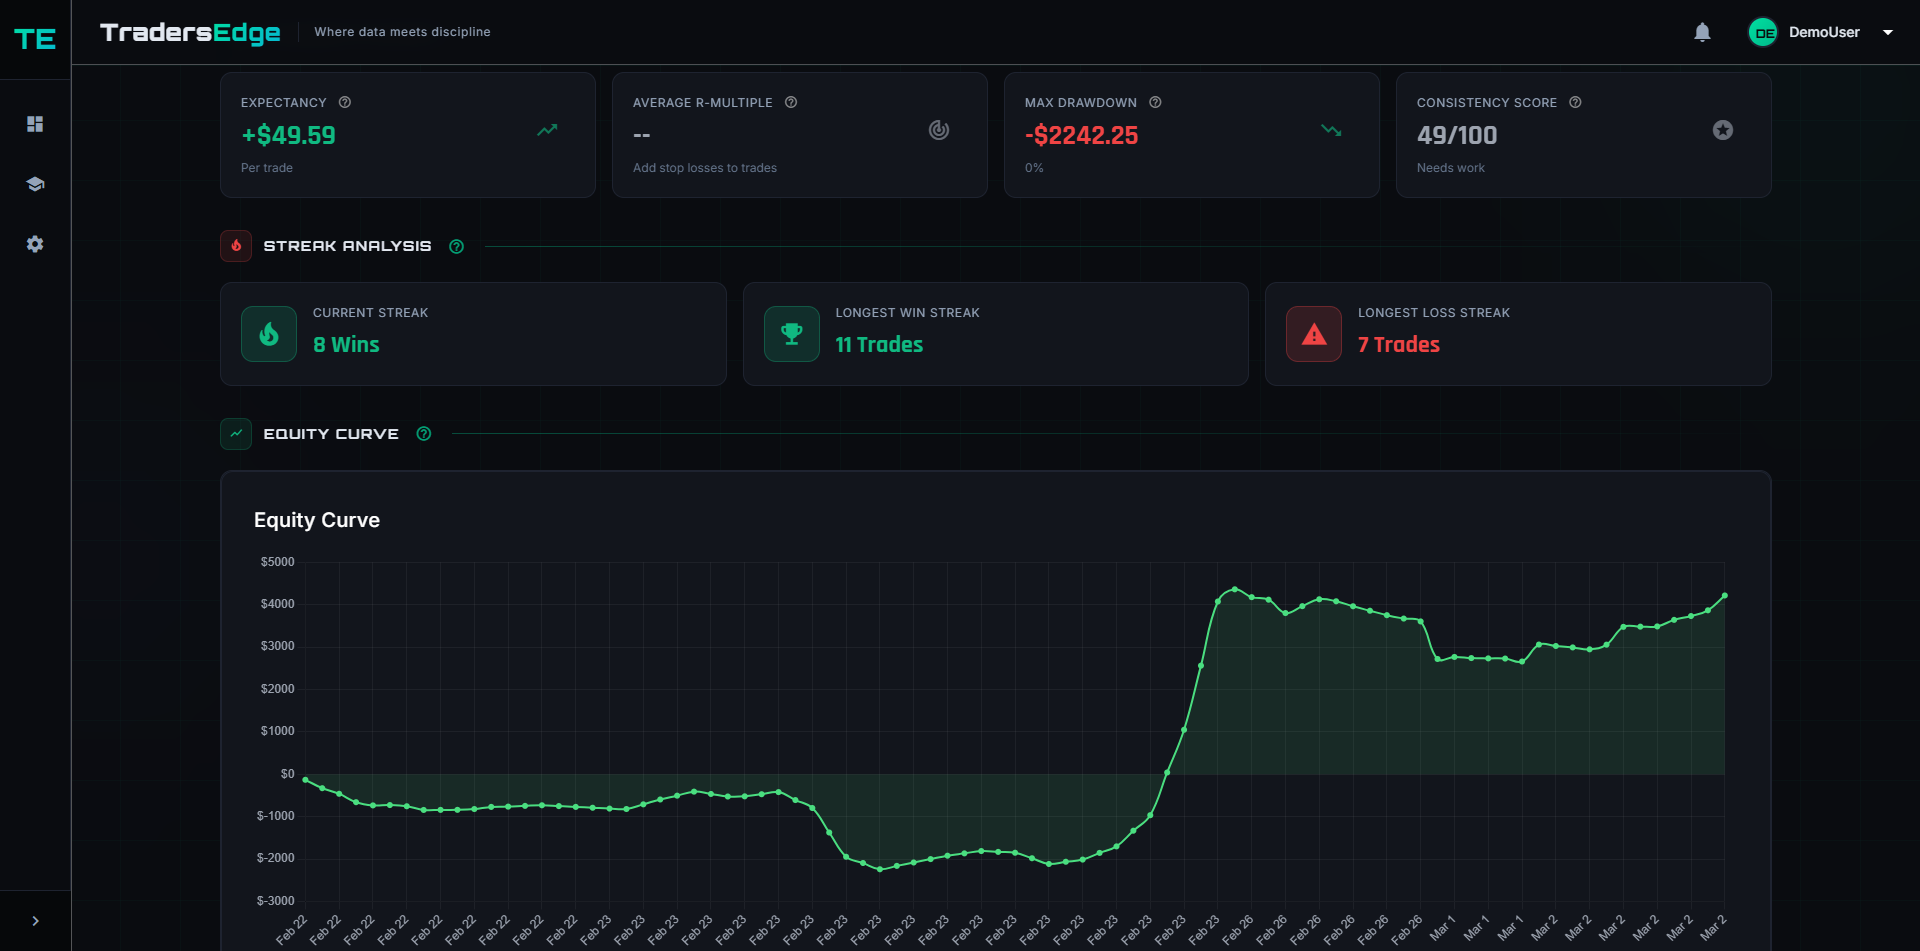
Task: Click the Equity Curve section help icon
Action: coord(424,434)
